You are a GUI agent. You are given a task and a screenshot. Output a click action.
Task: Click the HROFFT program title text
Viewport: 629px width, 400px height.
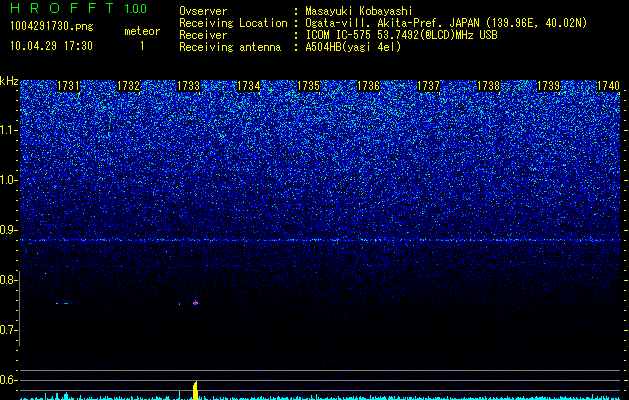pyautogui.click(x=62, y=8)
